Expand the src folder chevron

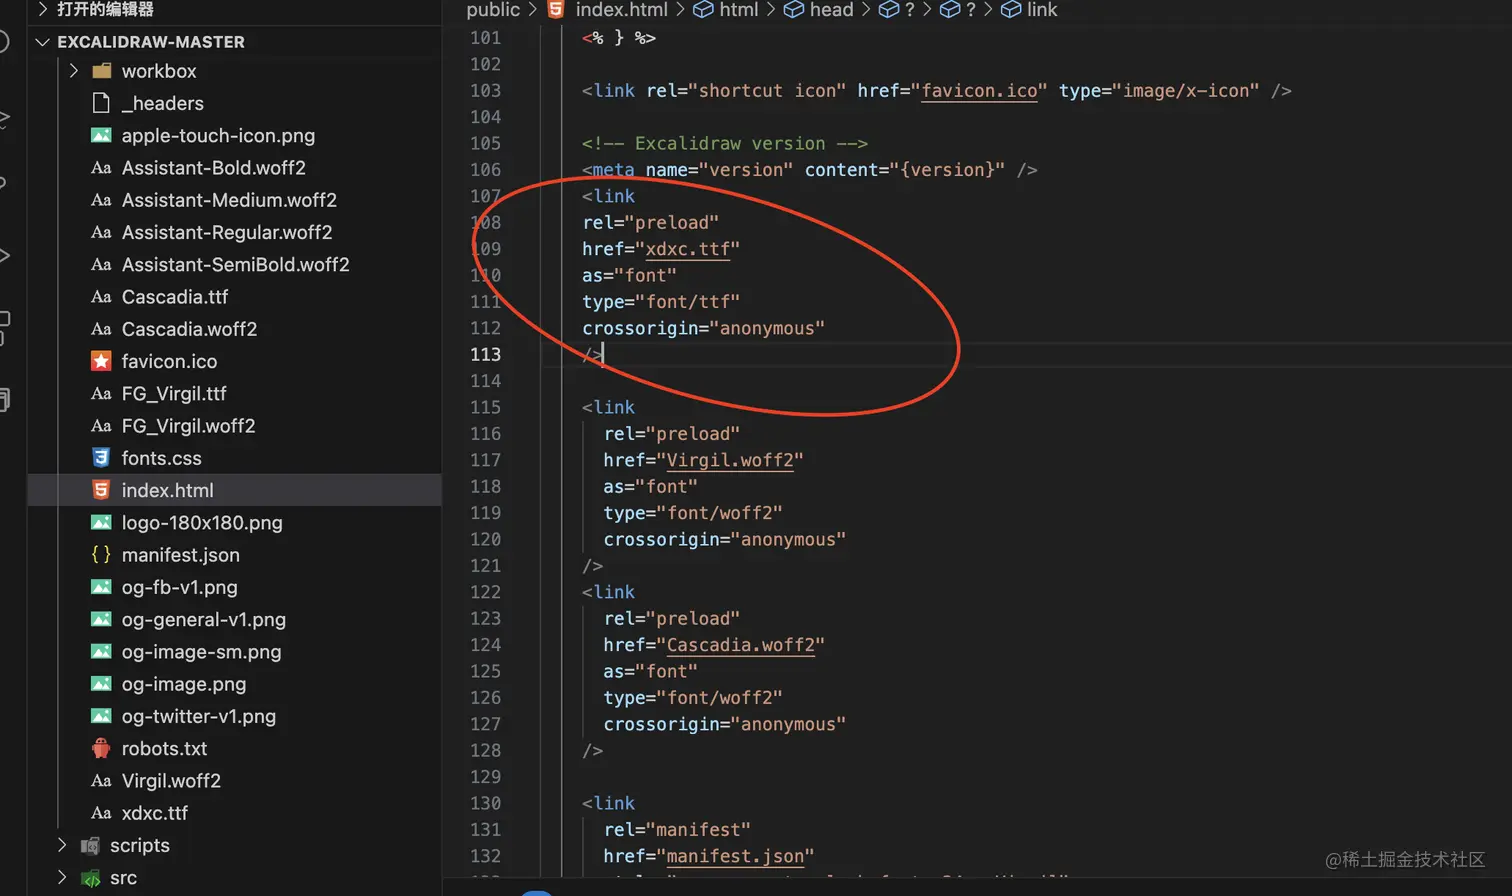[x=62, y=877]
